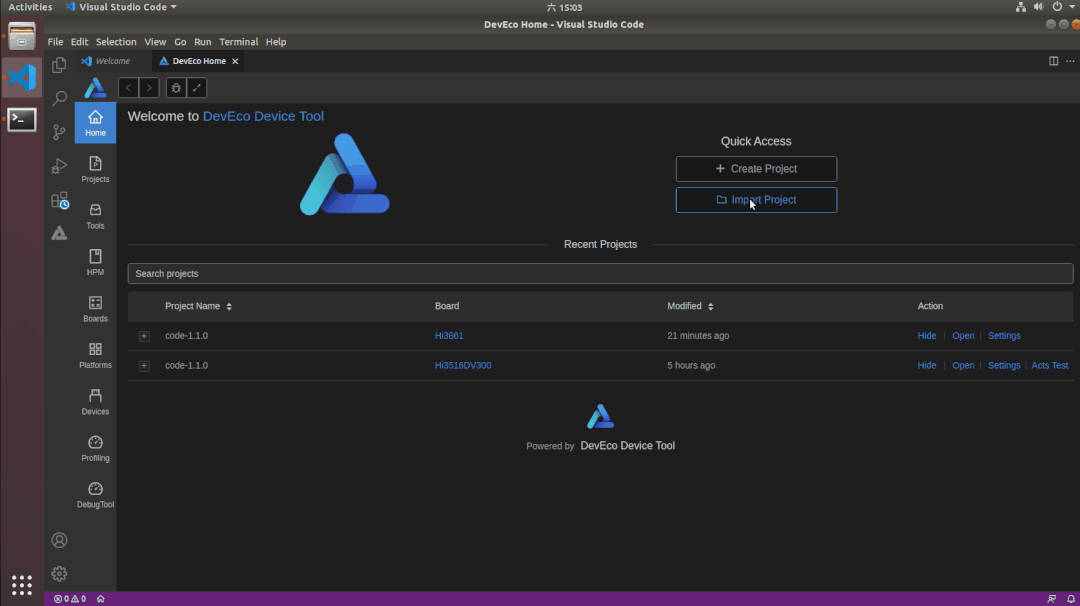
Task: Click the Hi3516DV300 board link
Action: point(463,366)
